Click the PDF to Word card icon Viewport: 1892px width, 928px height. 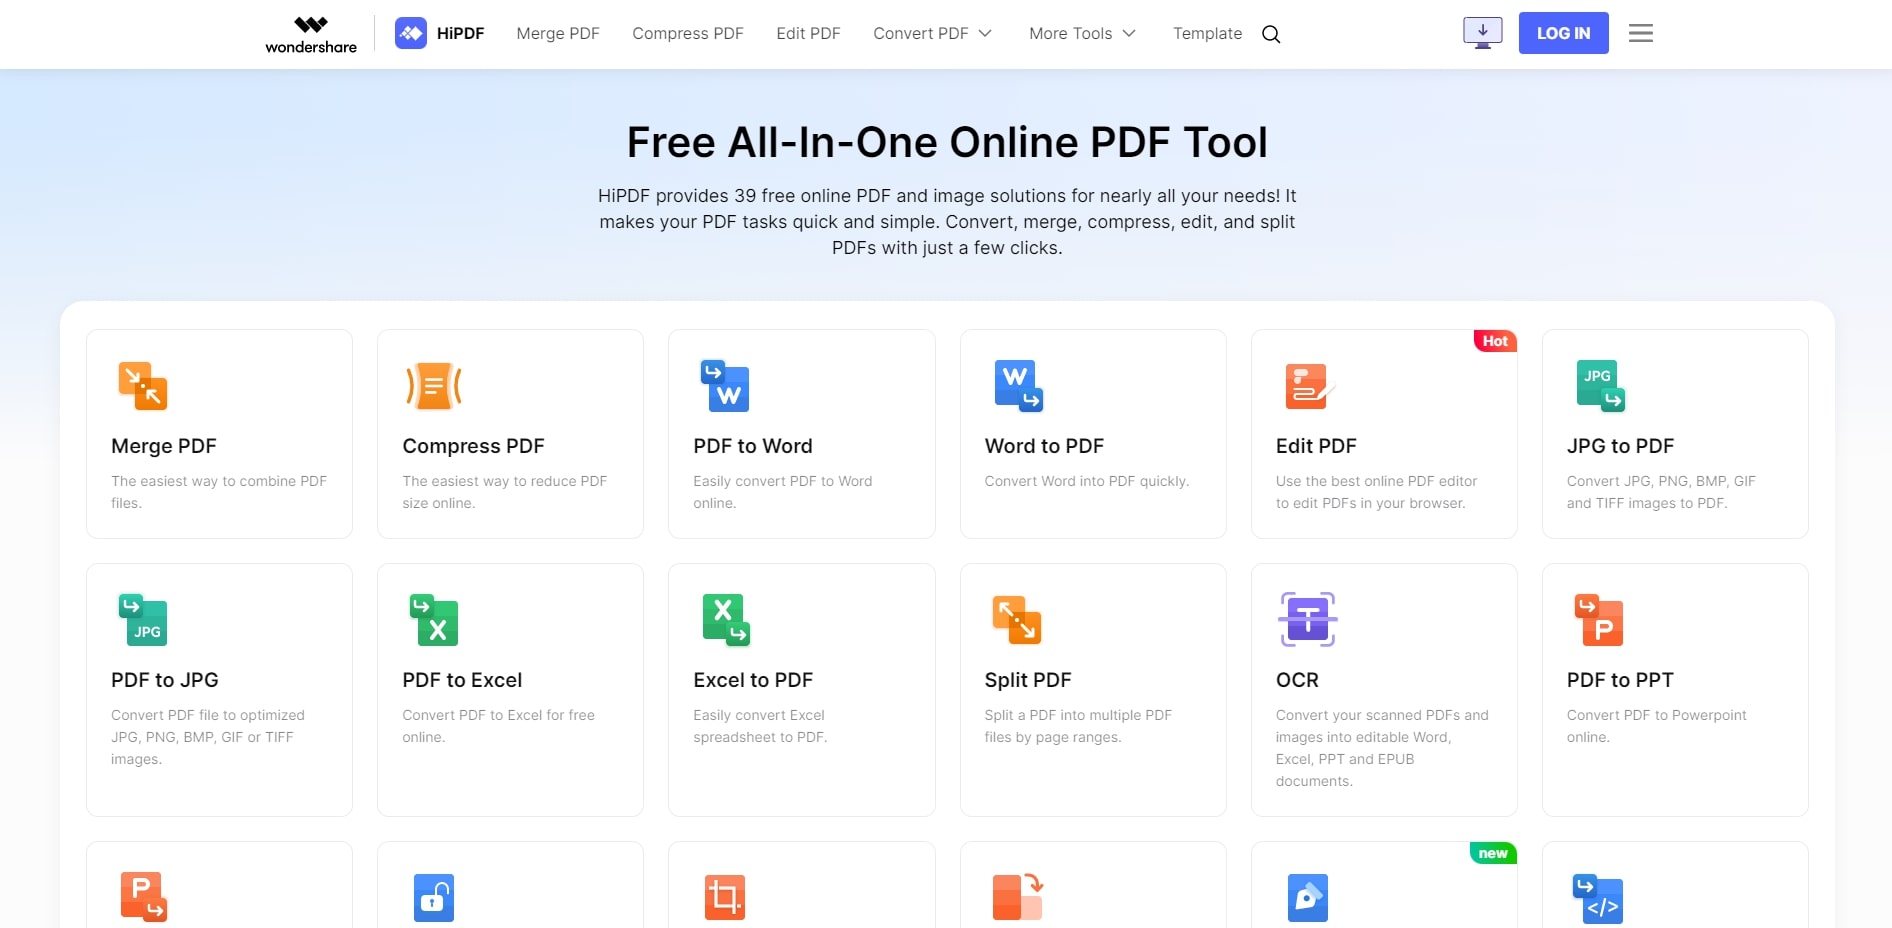click(x=725, y=386)
